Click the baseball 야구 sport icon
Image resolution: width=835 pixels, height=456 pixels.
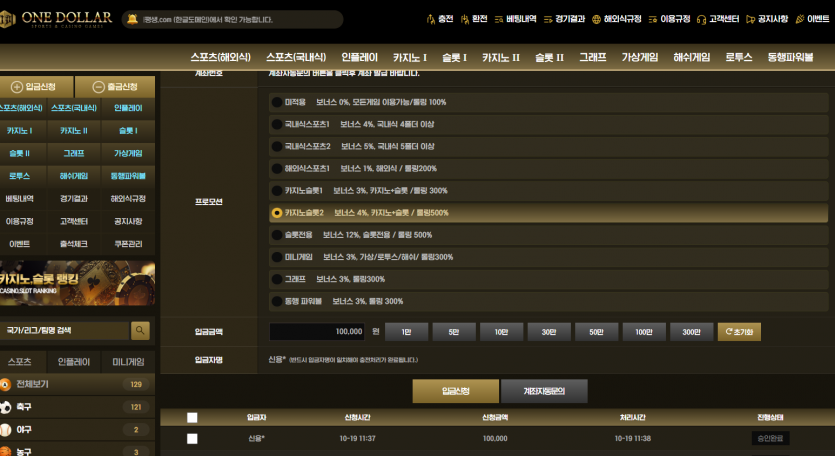click(x=5, y=429)
